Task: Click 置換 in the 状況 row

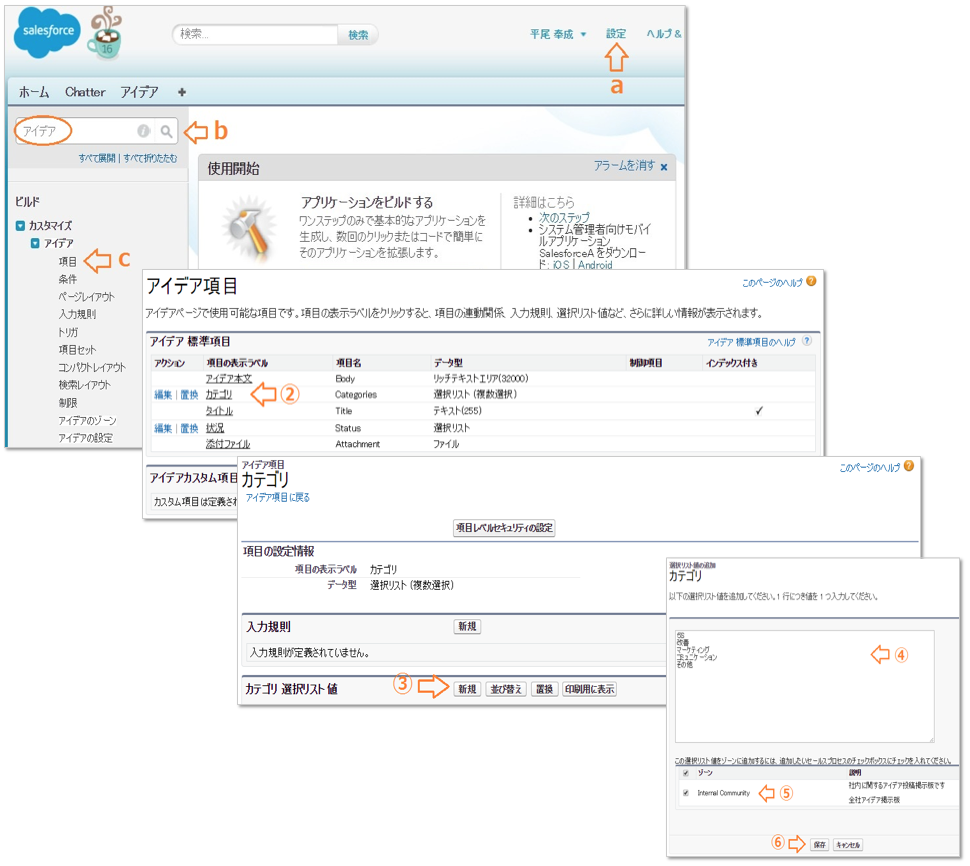Action: pos(189,428)
